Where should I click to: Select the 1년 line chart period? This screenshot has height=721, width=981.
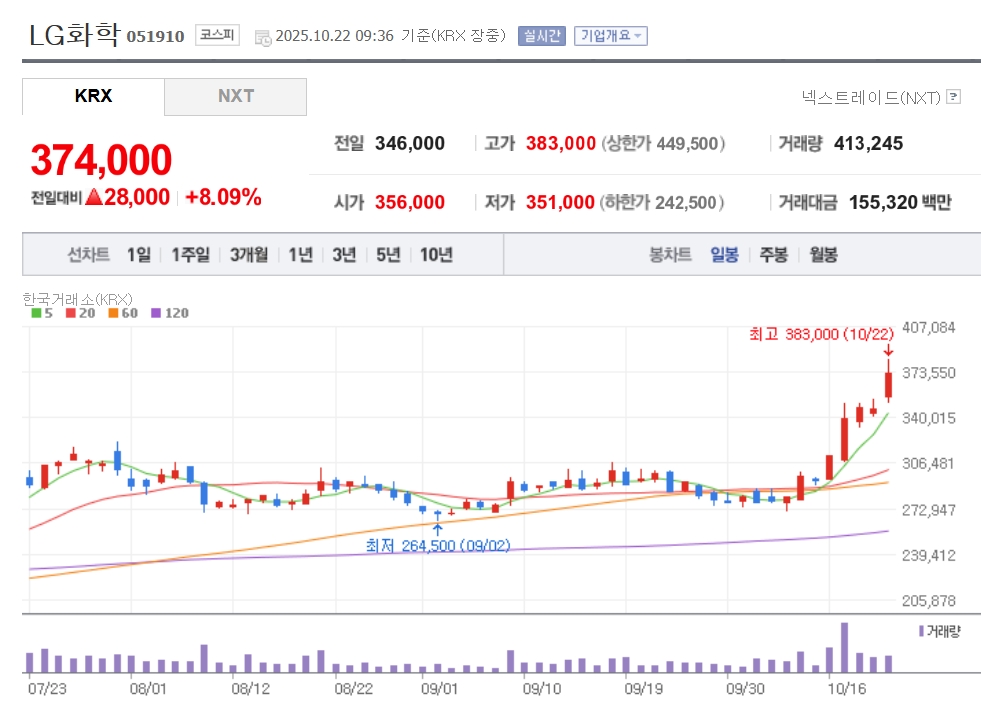pyautogui.click(x=300, y=255)
